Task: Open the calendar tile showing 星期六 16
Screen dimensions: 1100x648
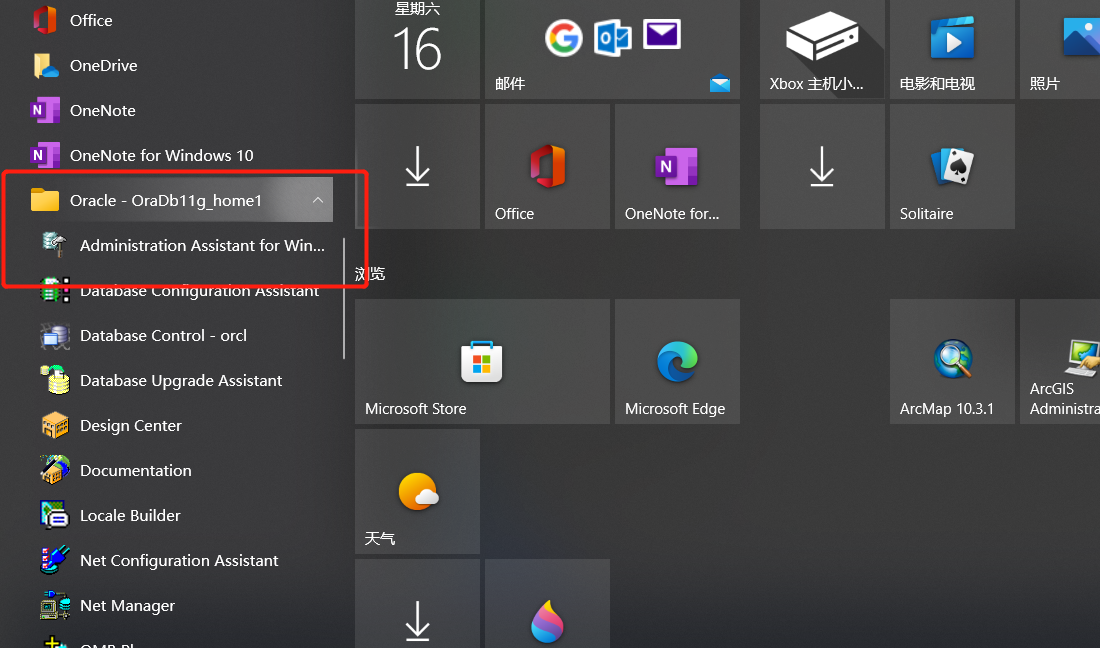Action: point(417,49)
